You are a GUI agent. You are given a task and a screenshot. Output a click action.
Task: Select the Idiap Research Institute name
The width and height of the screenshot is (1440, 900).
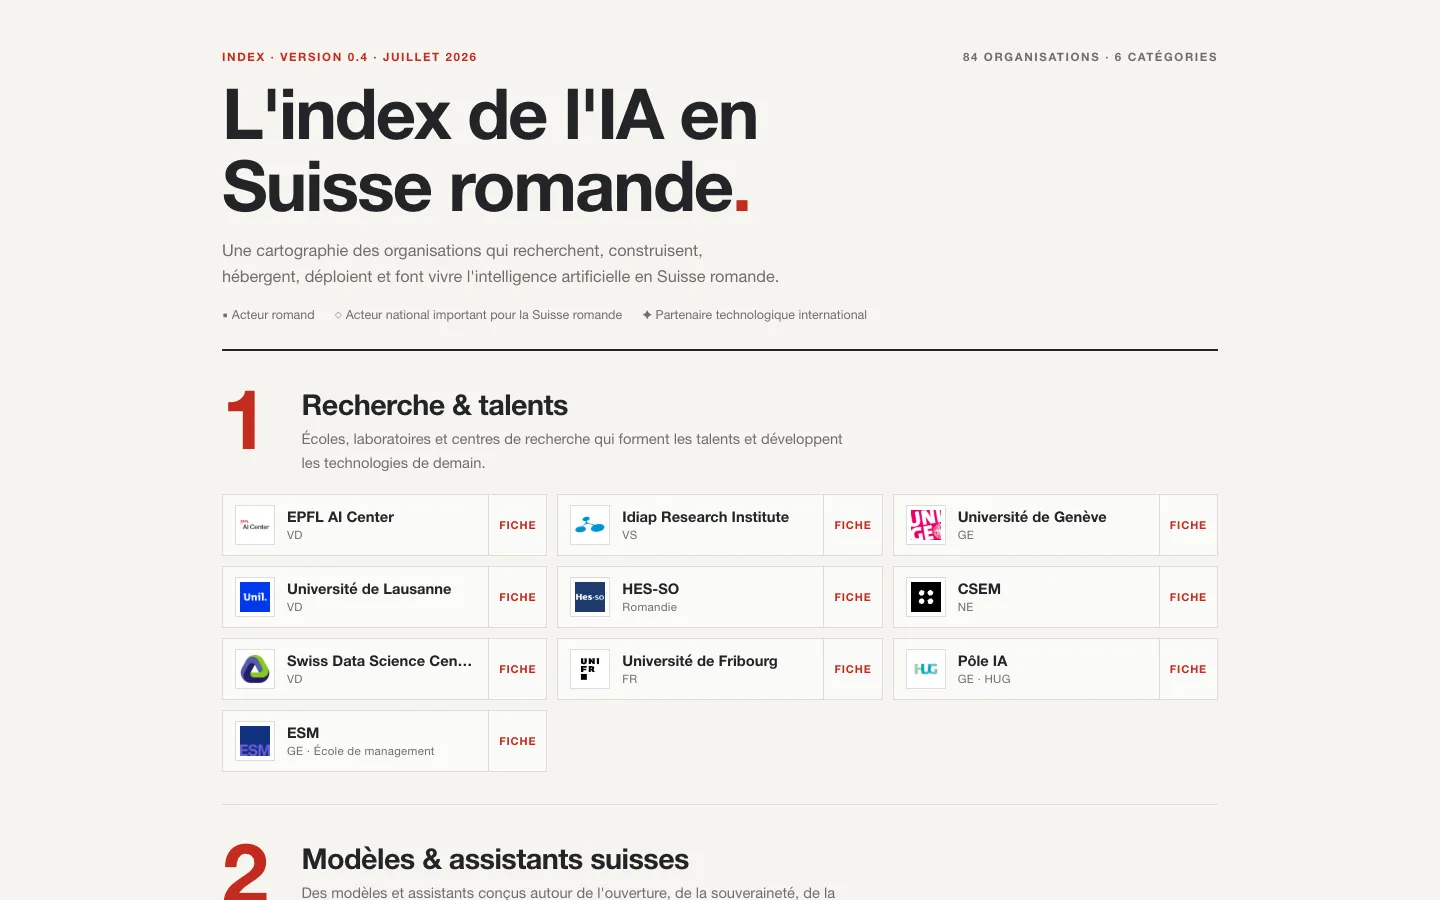coord(705,517)
